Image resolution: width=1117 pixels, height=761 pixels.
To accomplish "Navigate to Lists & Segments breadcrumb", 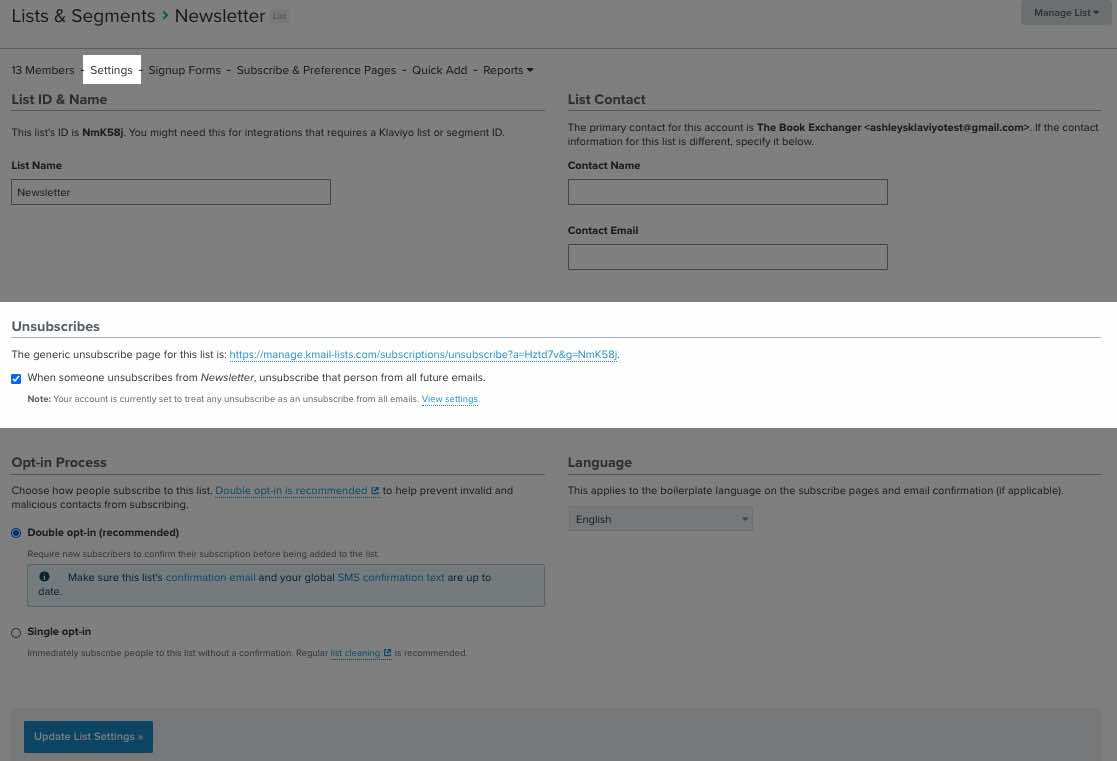I will (x=83, y=16).
